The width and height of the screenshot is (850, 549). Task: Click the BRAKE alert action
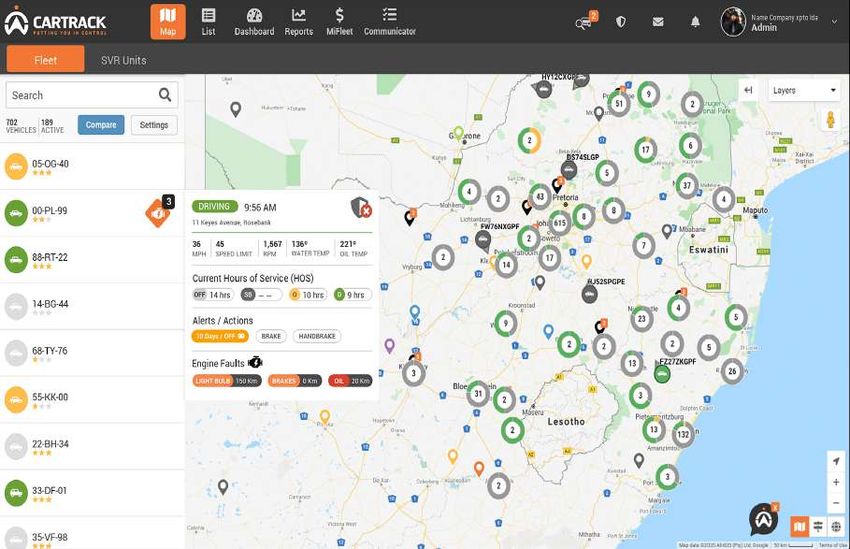pos(271,336)
